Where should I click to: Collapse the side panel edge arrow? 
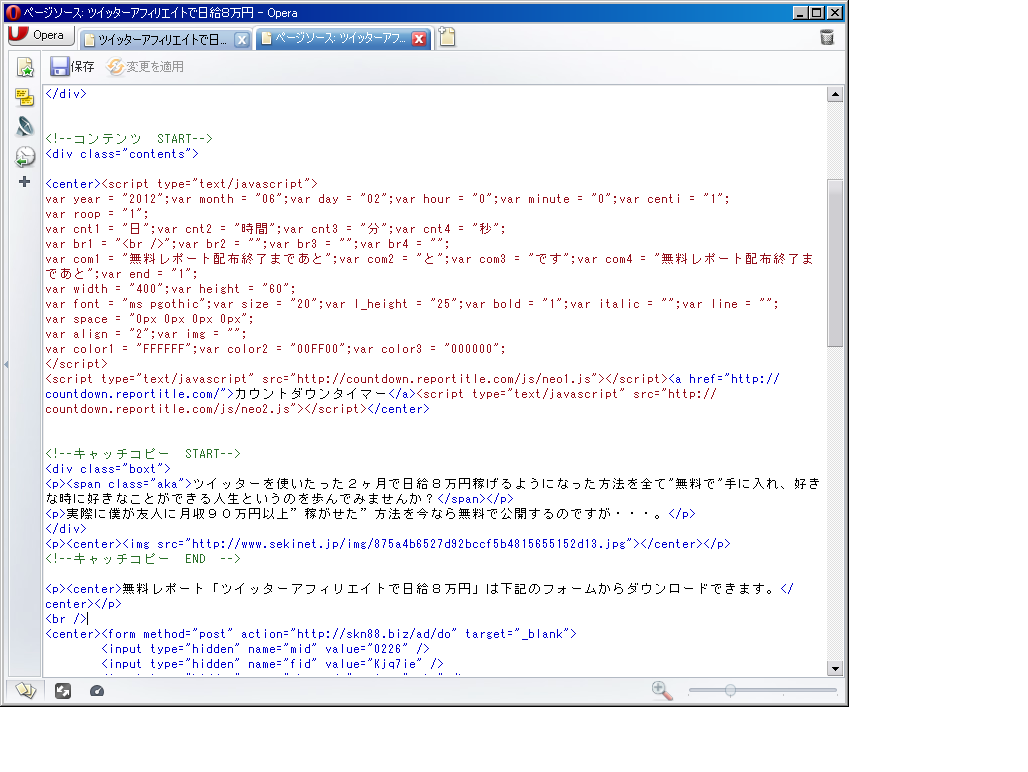tap(6, 364)
